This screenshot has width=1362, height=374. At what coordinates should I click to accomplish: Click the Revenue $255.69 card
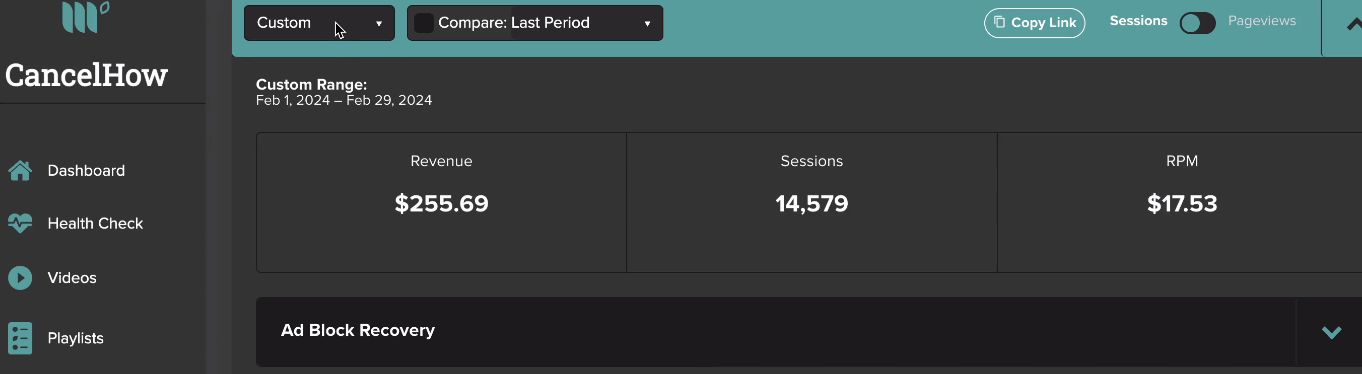point(441,202)
